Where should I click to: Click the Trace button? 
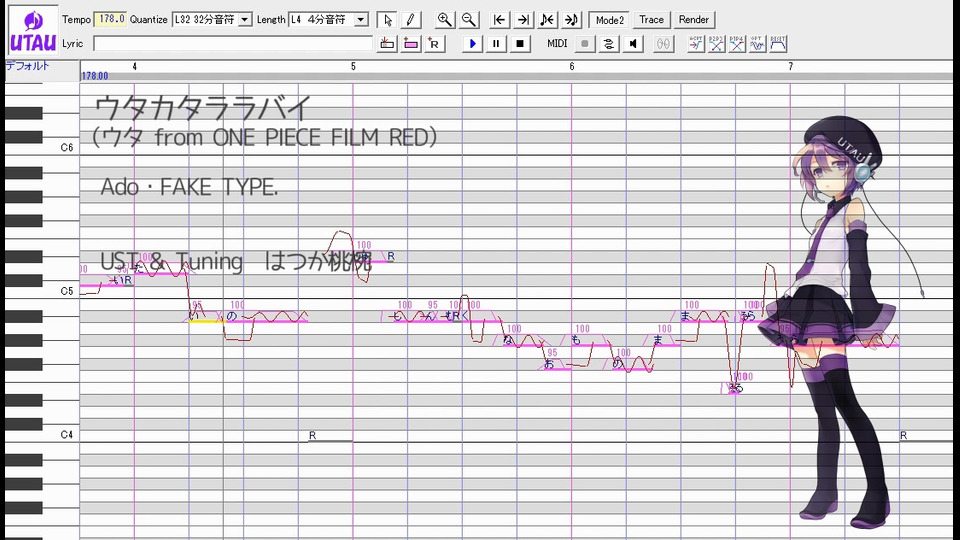[651, 20]
